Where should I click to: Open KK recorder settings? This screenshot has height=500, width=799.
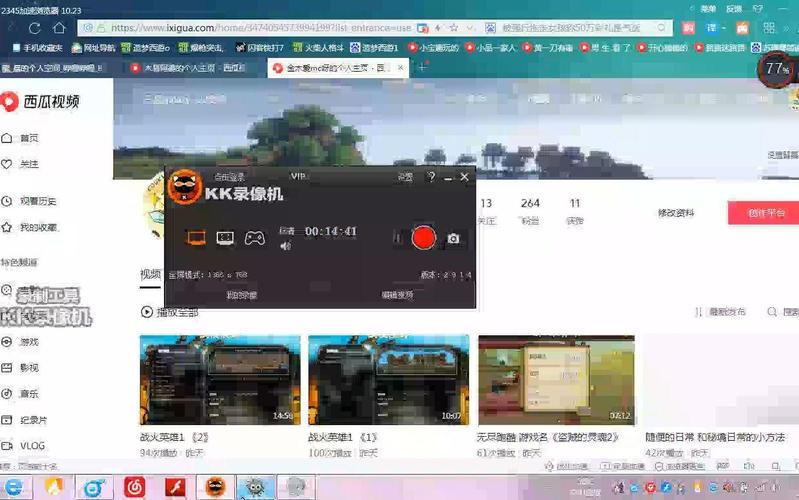(405, 177)
